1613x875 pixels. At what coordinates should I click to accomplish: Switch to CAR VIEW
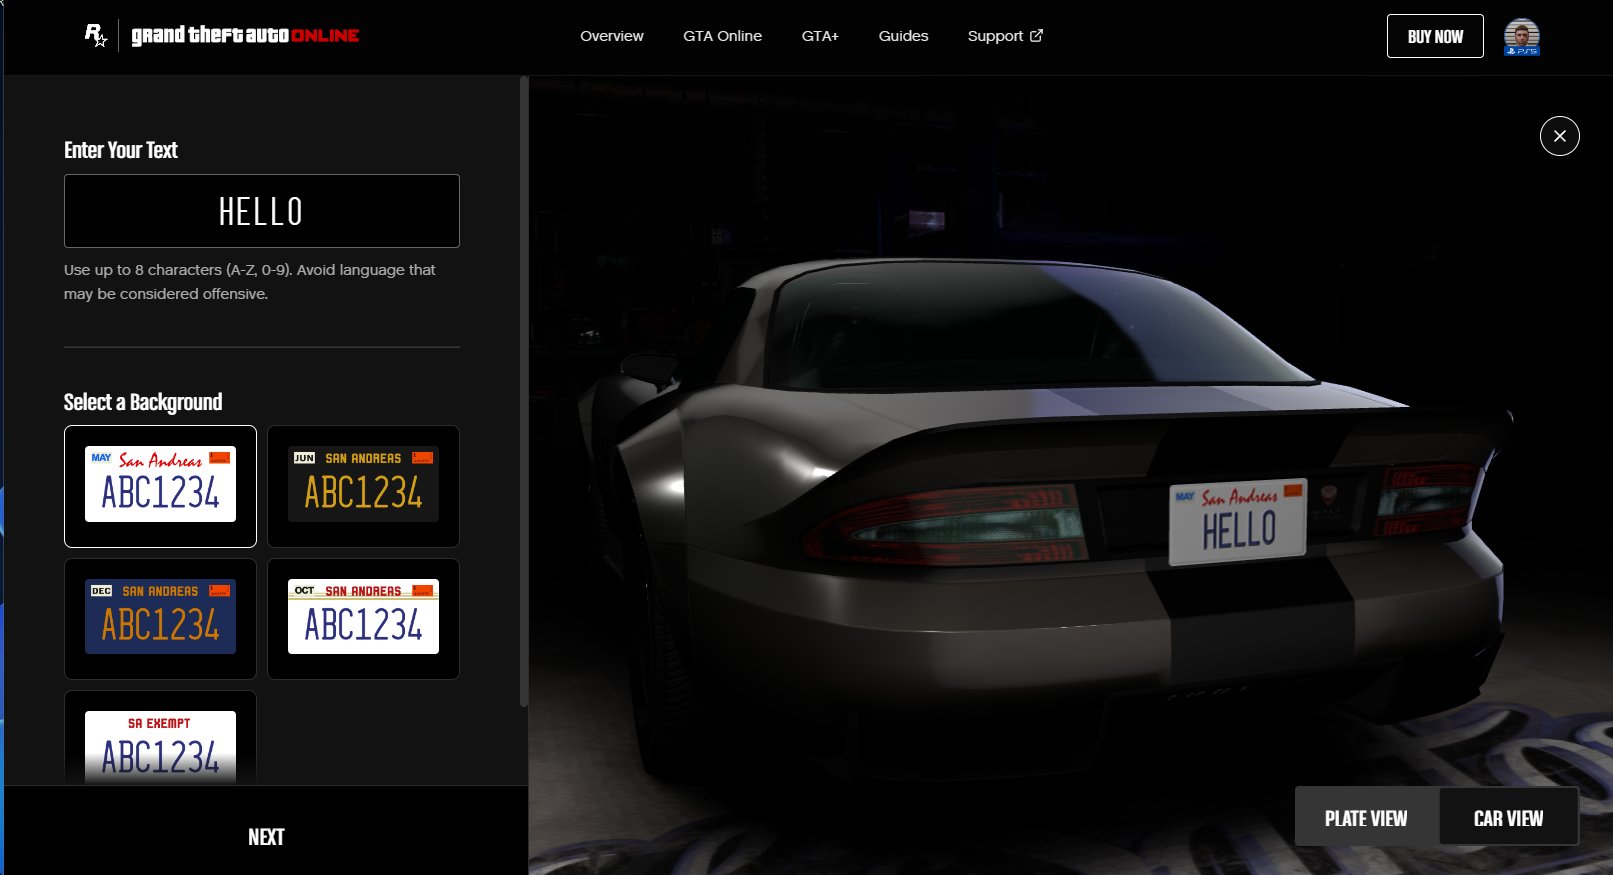[x=1508, y=818]
